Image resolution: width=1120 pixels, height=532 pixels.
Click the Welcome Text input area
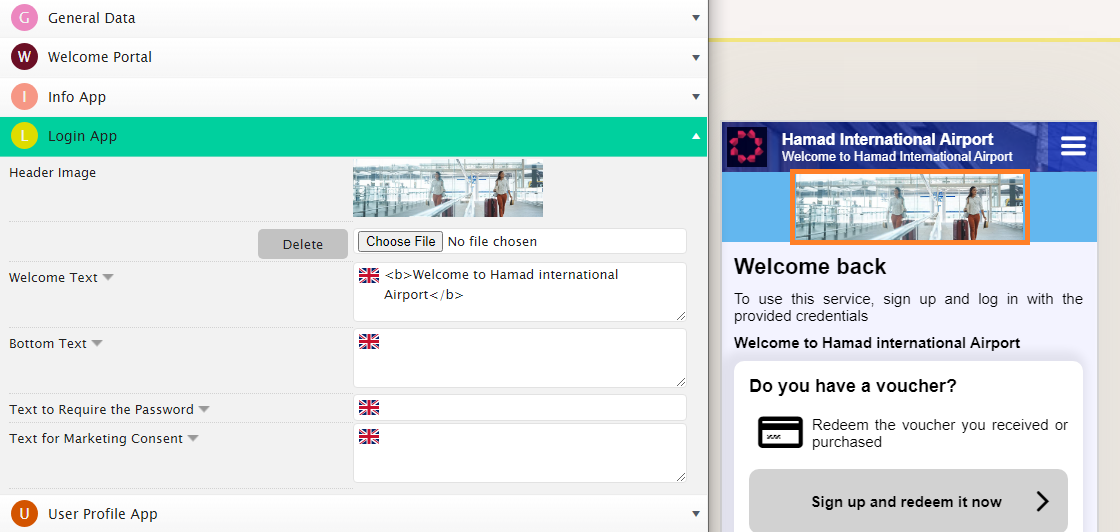click(520, 292)
